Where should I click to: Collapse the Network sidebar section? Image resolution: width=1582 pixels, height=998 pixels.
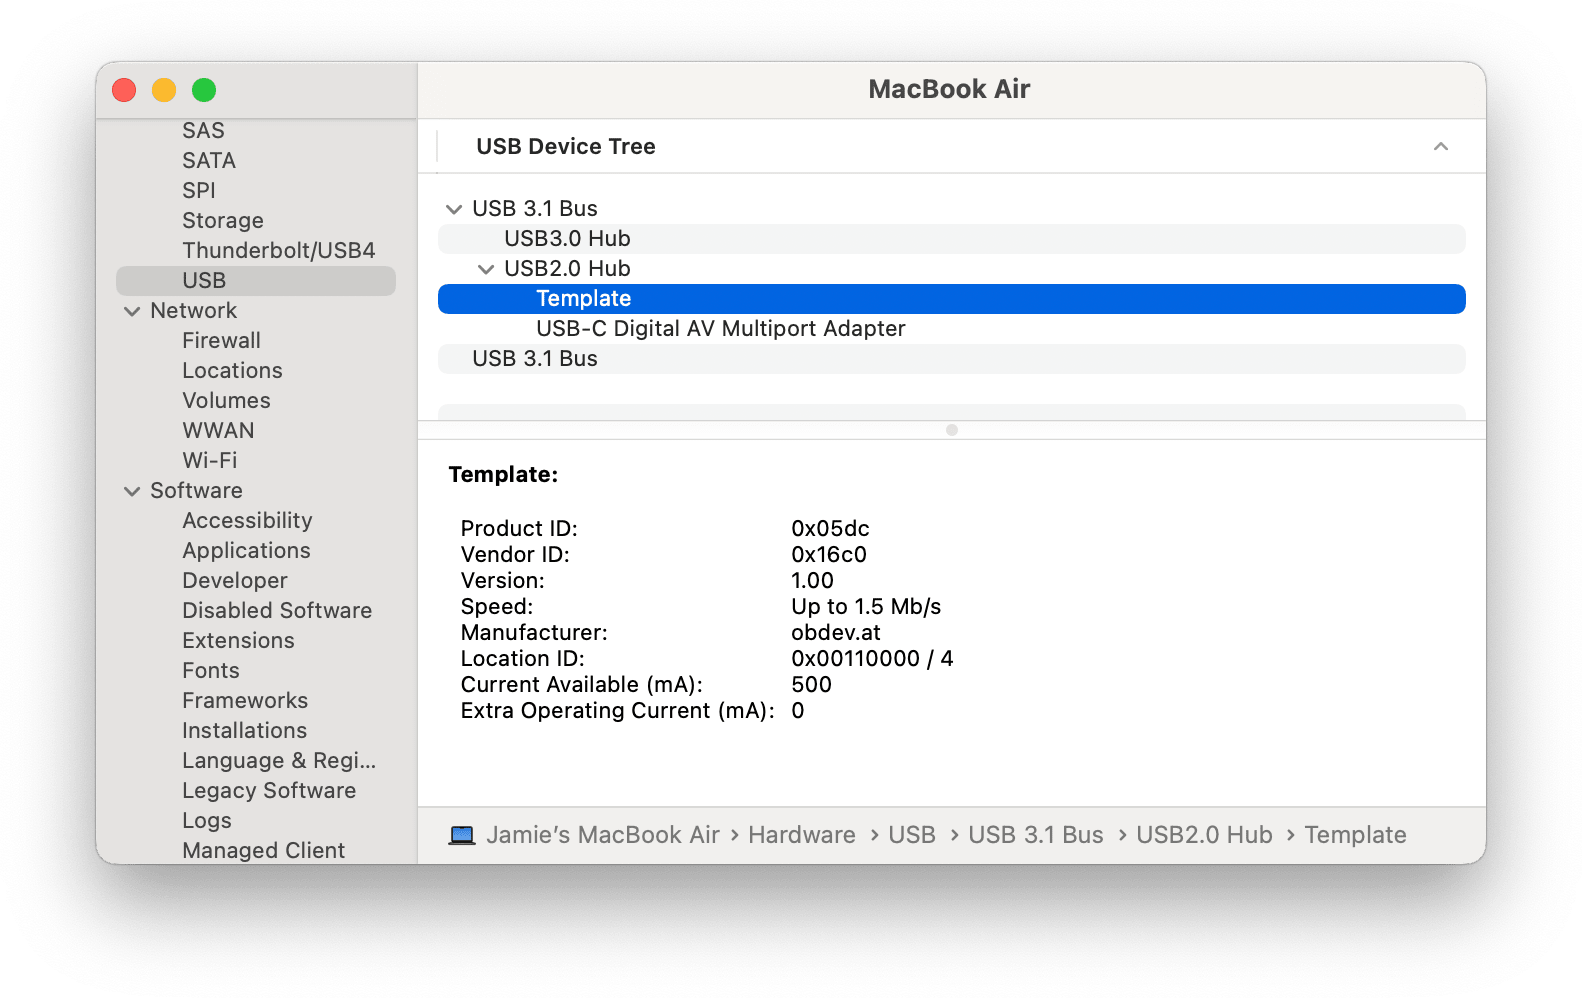click(132, 311)
